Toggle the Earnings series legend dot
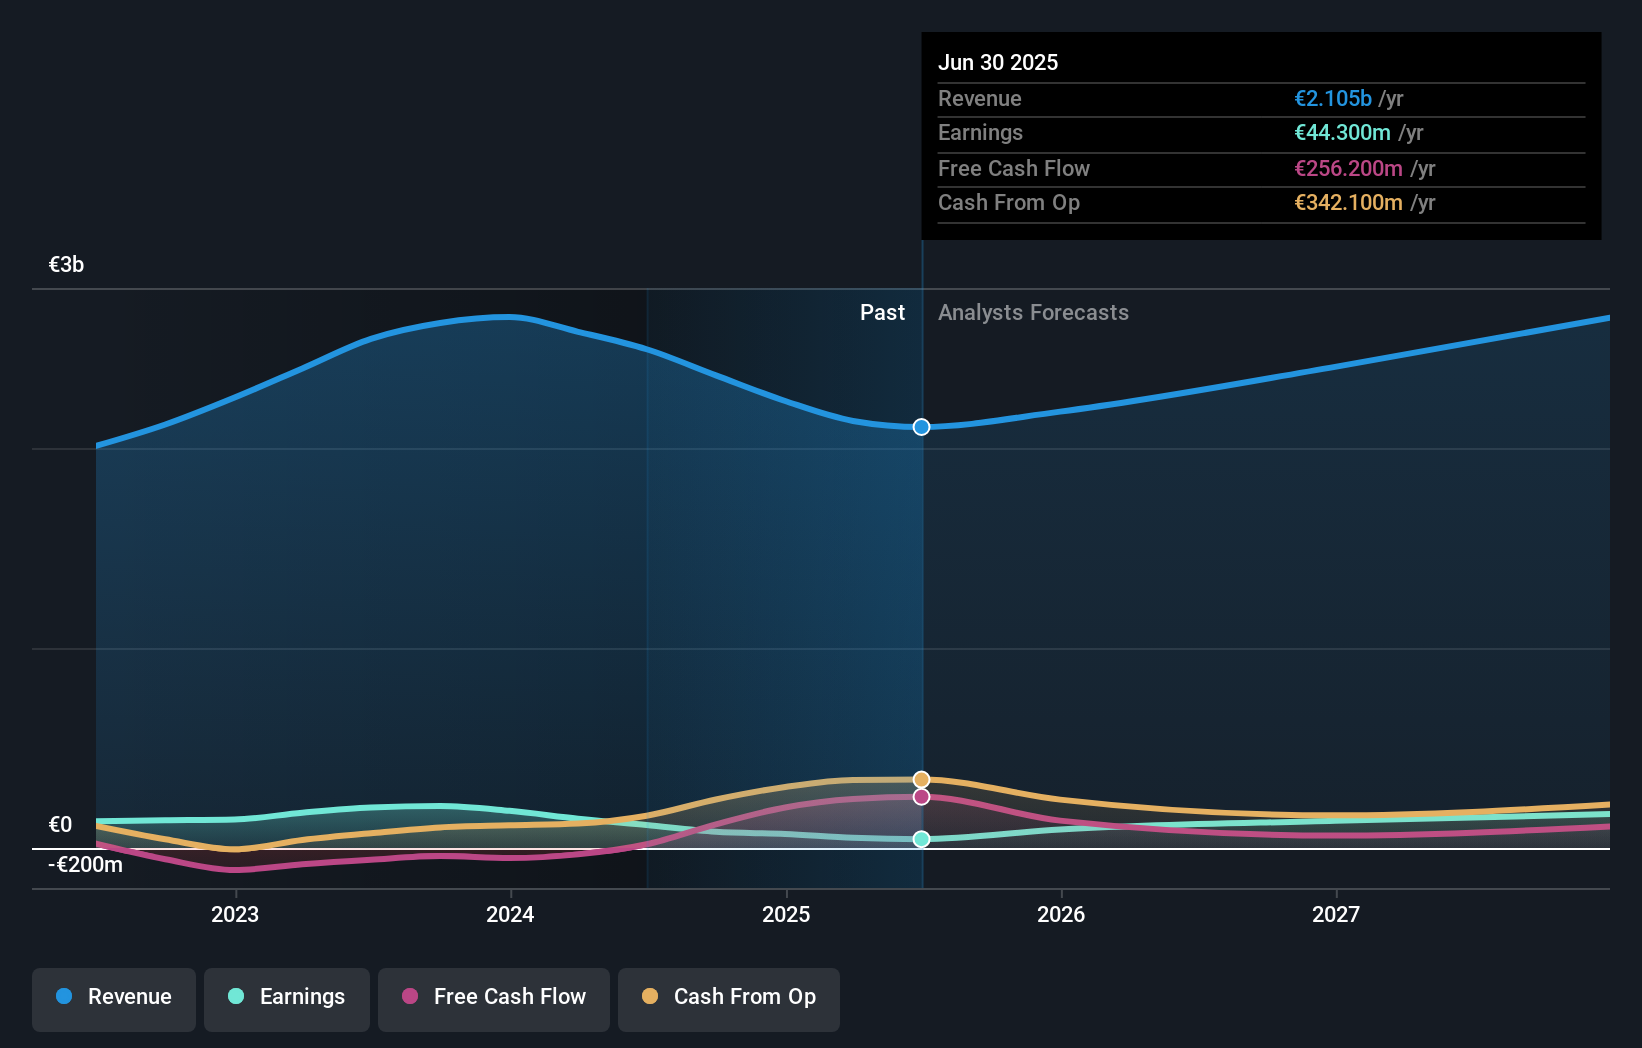Image resolution: width=1642 pixels, height=1048 pixels. coord(234,997)
